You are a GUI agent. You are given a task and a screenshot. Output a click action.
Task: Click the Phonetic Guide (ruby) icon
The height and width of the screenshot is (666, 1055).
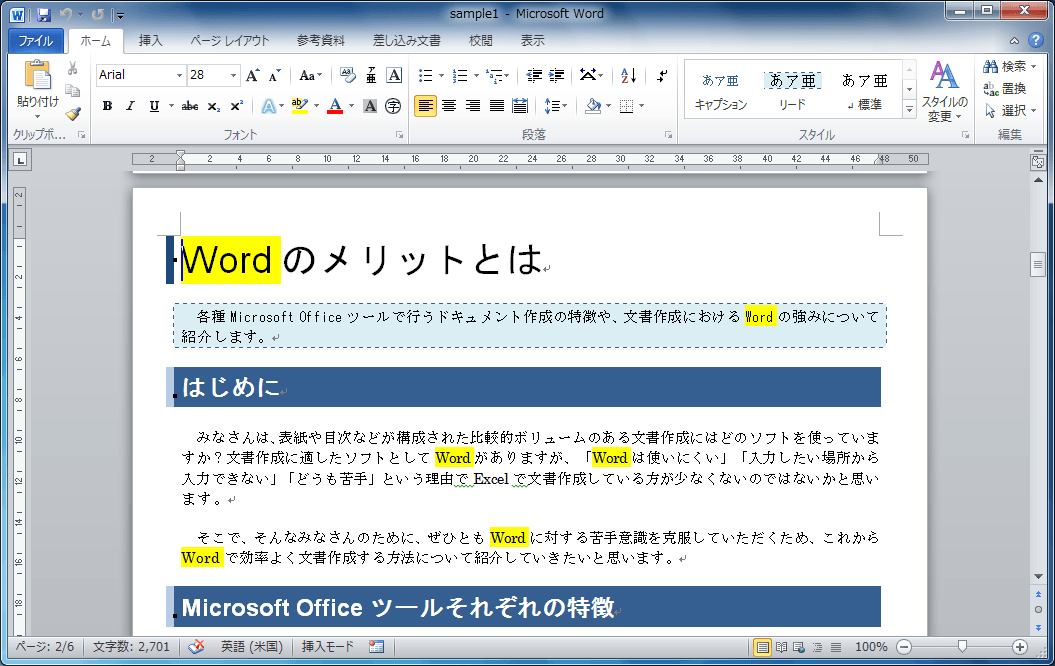point(371,75)
